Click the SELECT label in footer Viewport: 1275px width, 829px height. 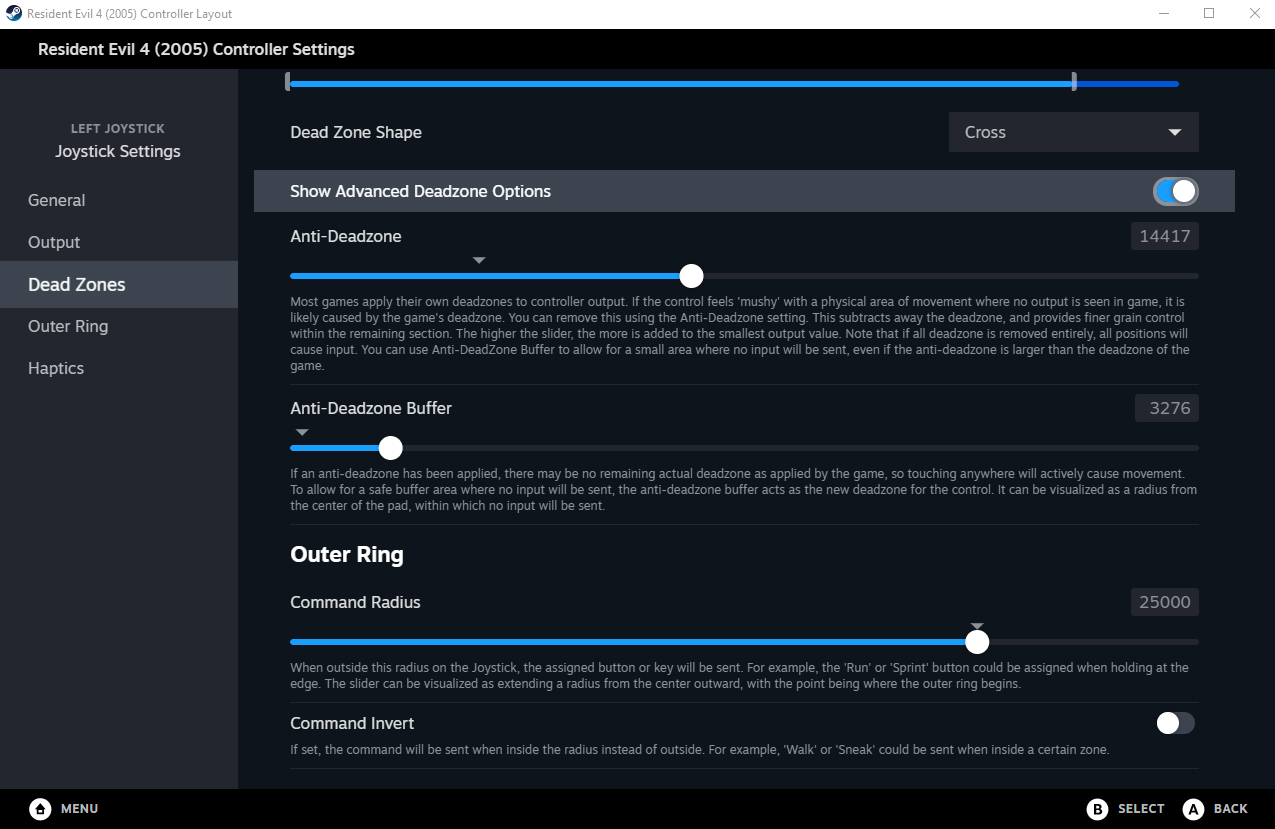click(x=1141, y=808)
